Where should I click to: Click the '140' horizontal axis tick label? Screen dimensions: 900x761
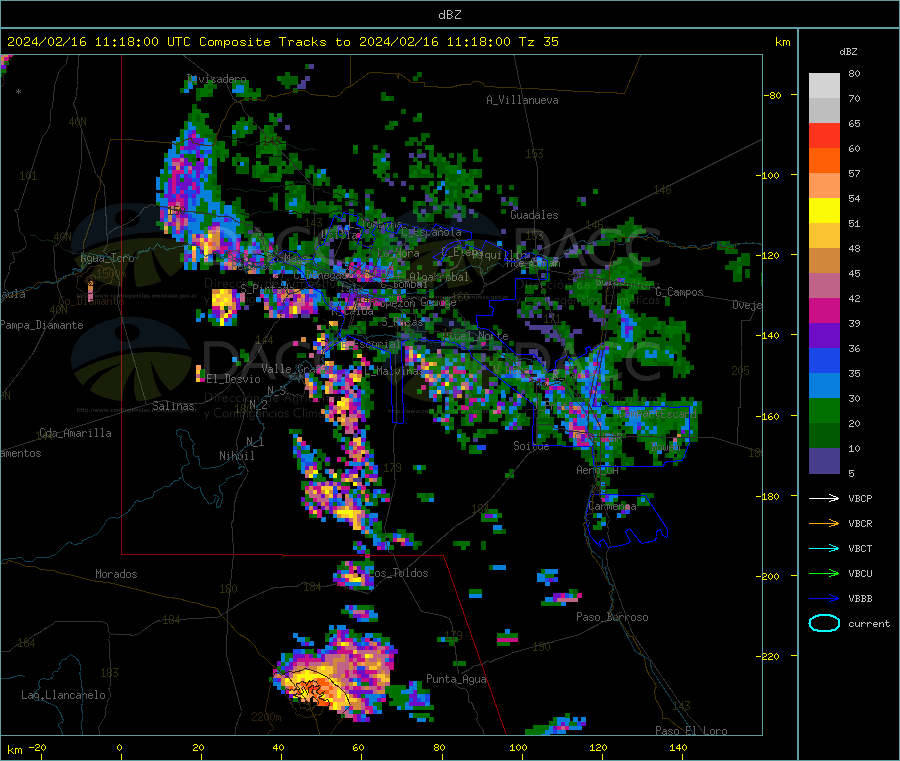tap(678, 747)
